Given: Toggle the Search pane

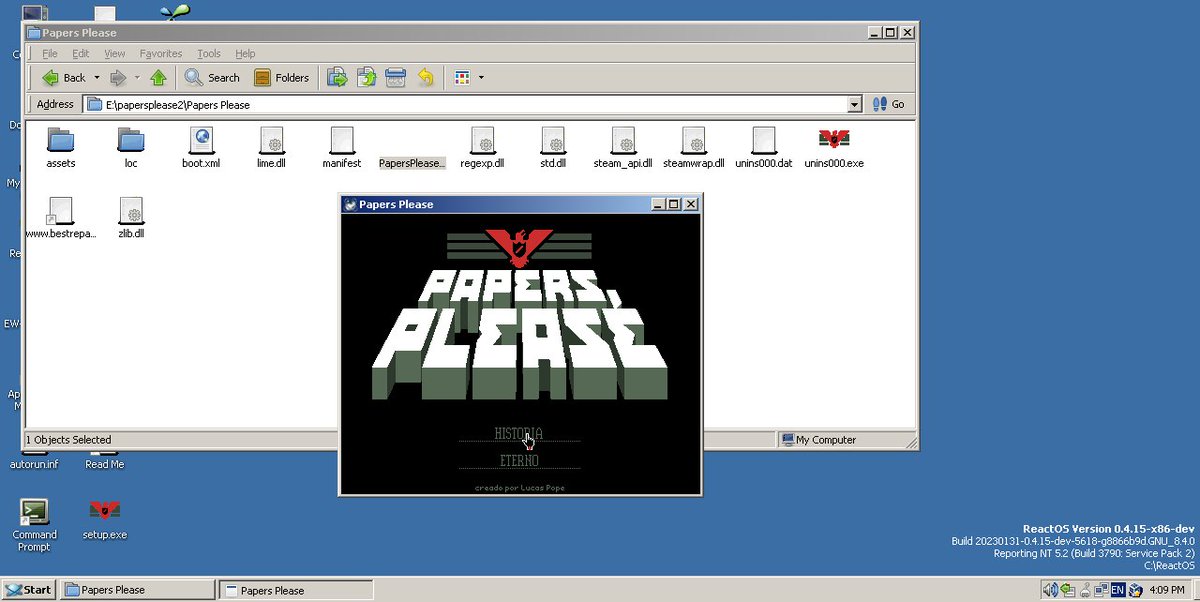Looking at the screenshot, I should [212, 77].
